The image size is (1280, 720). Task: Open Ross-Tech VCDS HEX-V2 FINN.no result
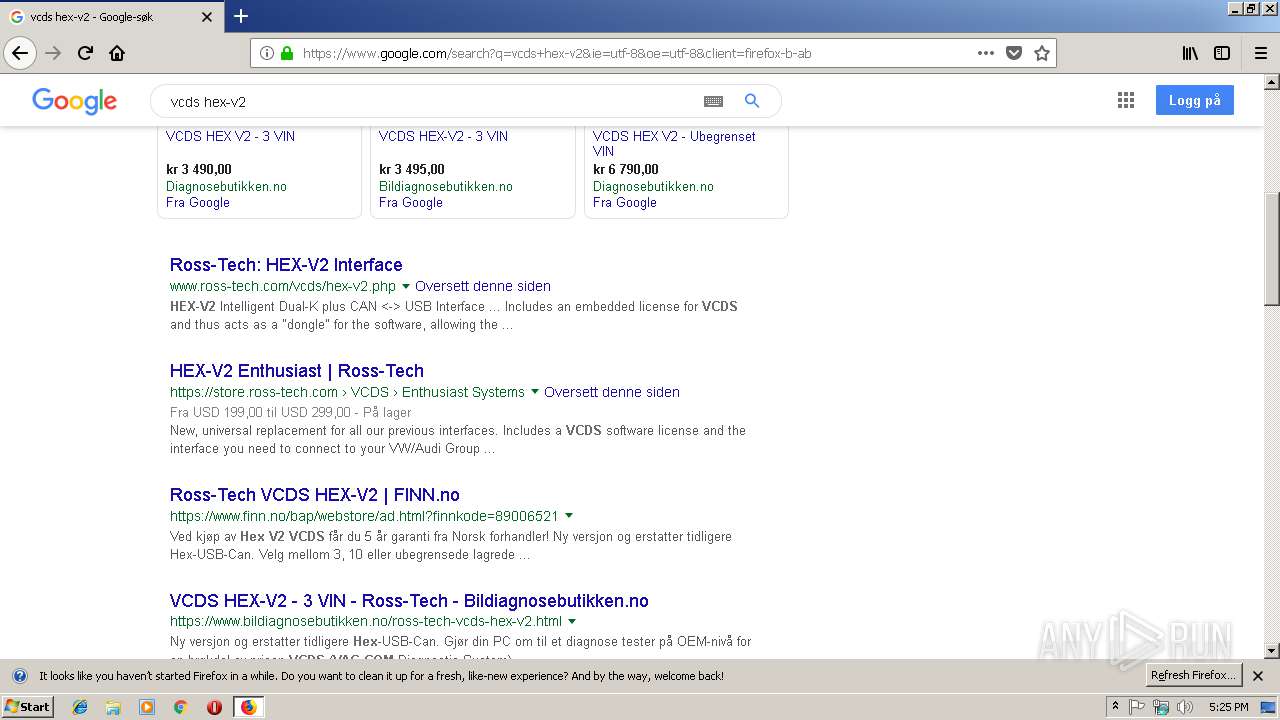tap(315, 495)
